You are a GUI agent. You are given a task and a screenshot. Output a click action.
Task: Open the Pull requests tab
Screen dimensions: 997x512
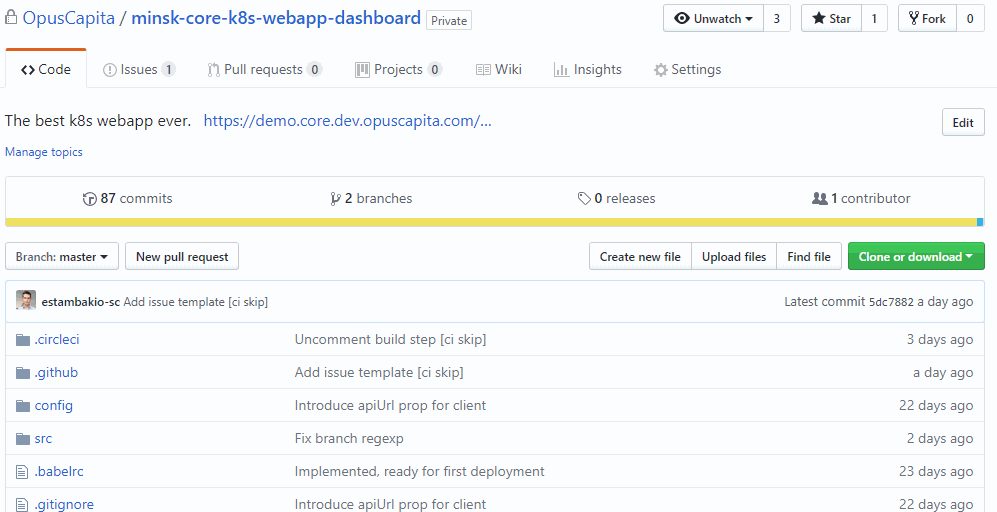(264, 70)
